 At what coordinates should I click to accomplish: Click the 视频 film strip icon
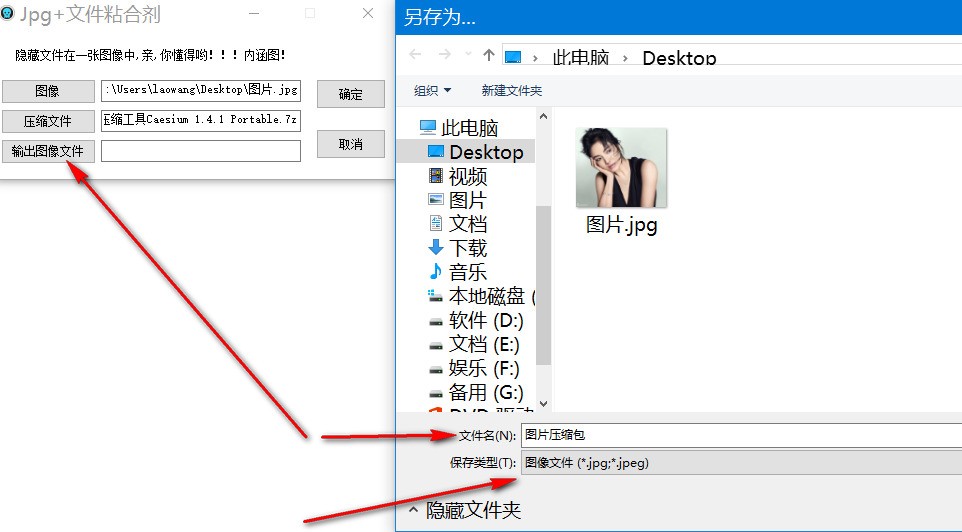(436, 176)
